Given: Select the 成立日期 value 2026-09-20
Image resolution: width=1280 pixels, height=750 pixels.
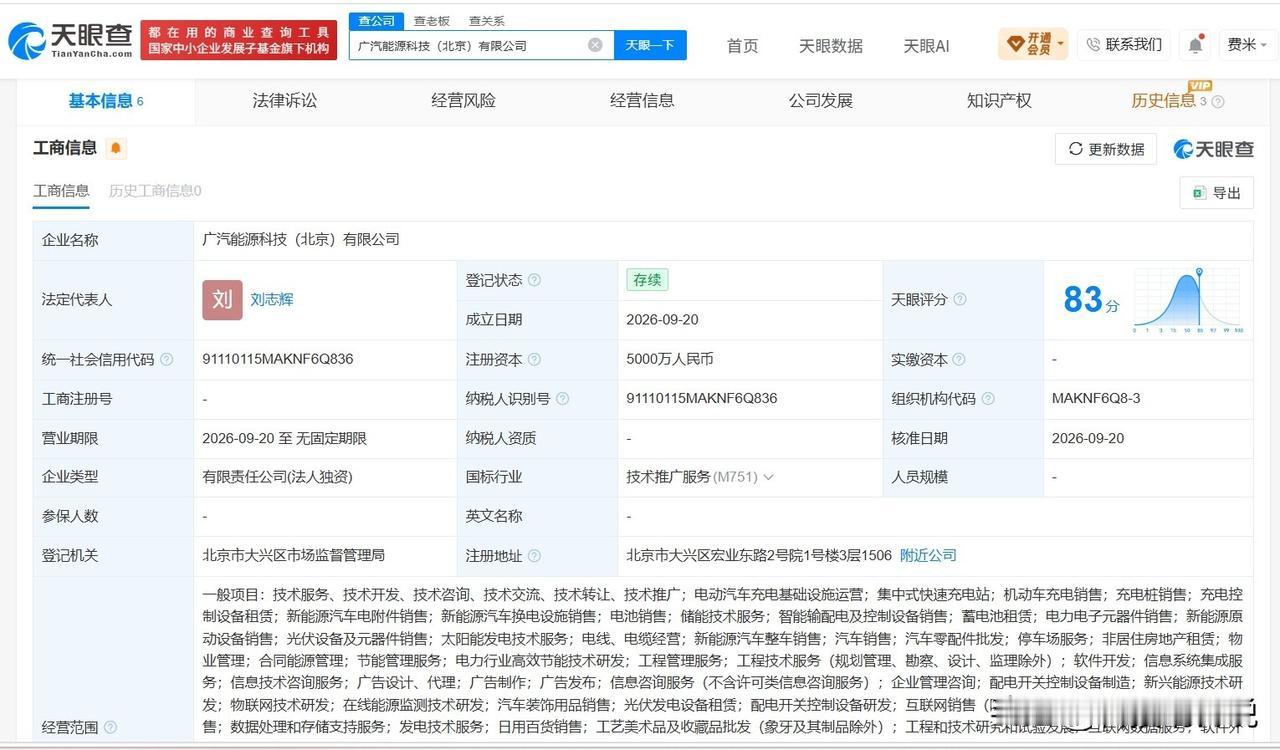Looking at the screenshot, I should [662, 320].
